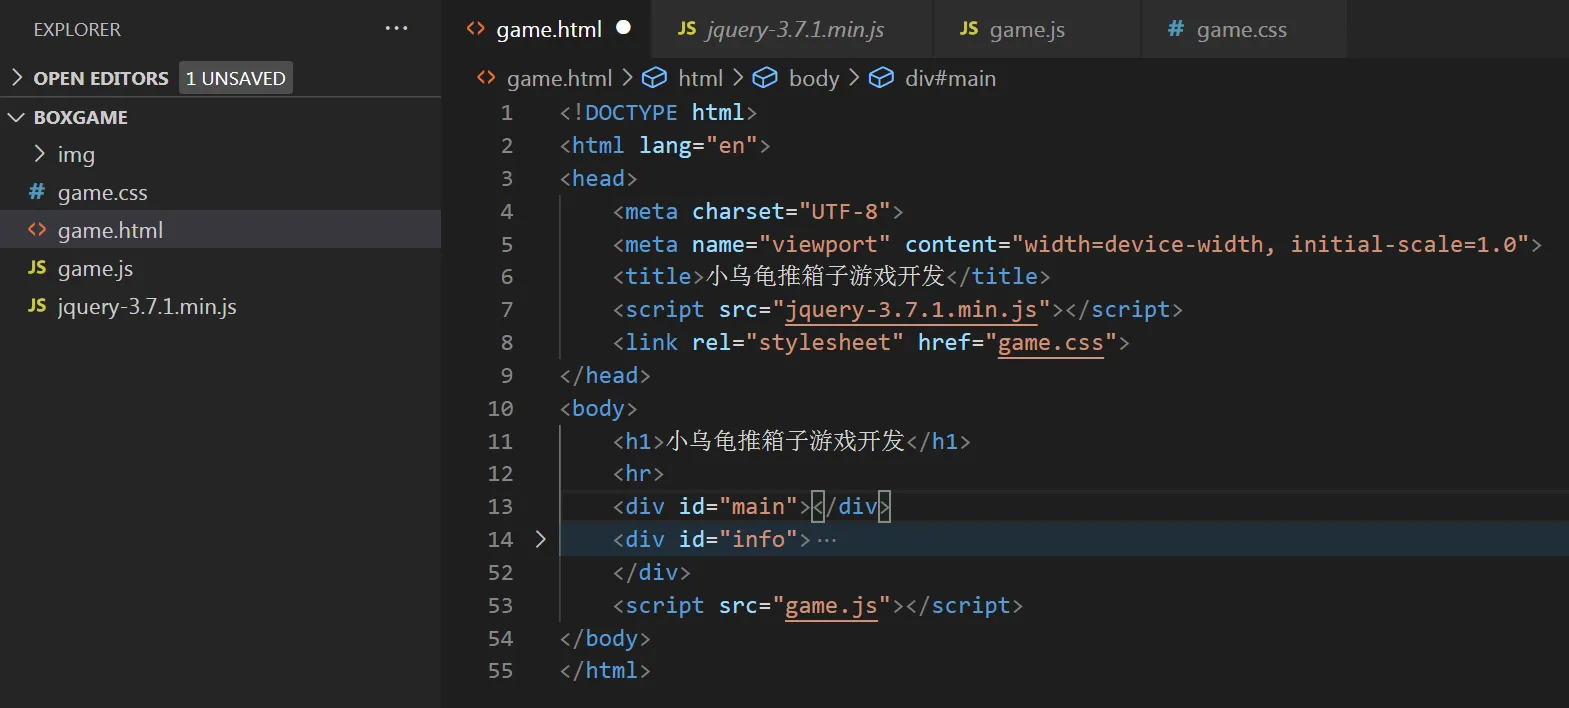Click the name="viewport" attribute text

(x=791, y=245)
